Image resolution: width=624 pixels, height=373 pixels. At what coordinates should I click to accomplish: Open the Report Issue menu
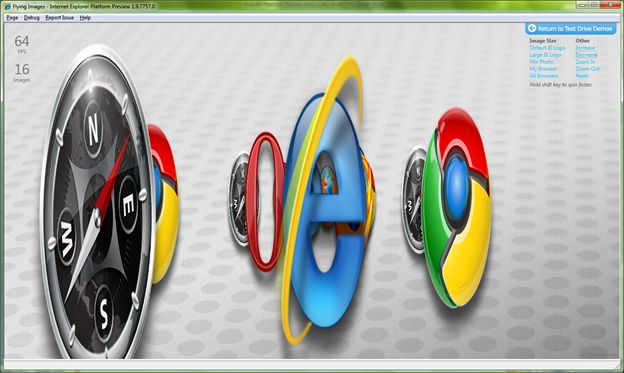[x=60, y=18]
